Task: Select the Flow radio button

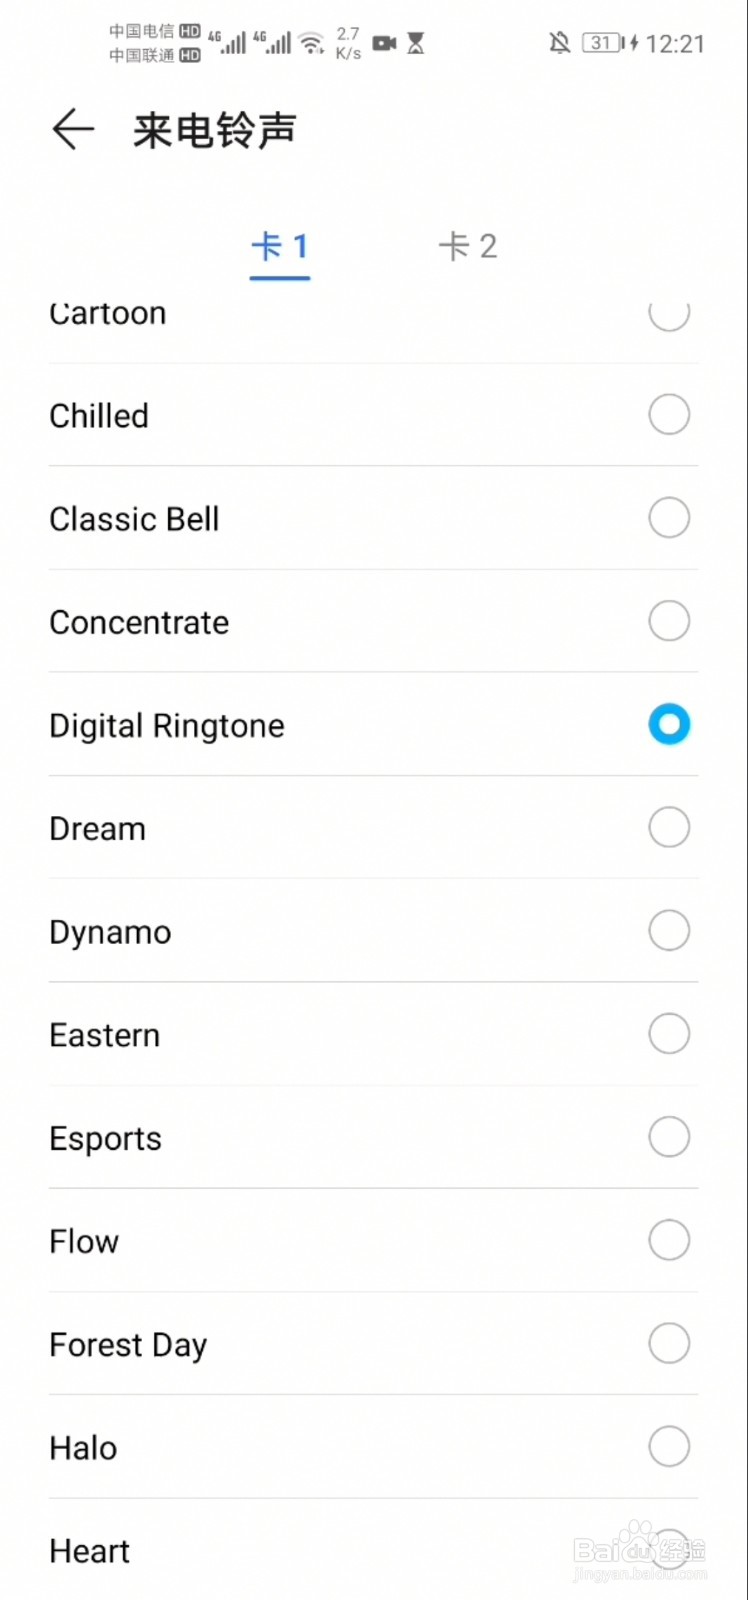Action: click(669, 1240)
